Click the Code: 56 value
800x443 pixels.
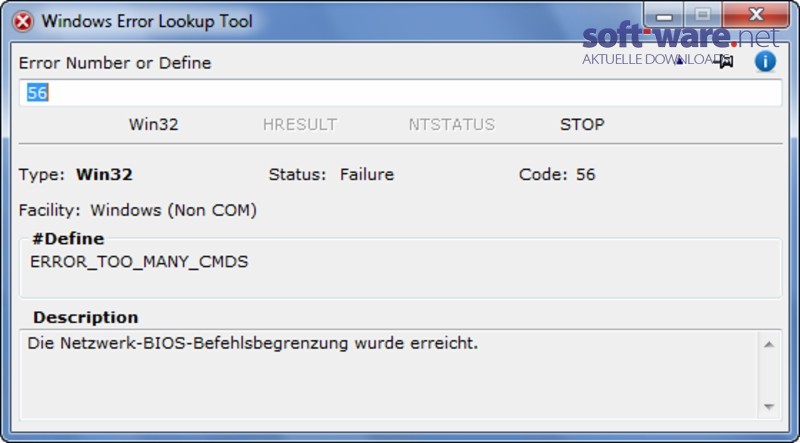pos(586,175)
